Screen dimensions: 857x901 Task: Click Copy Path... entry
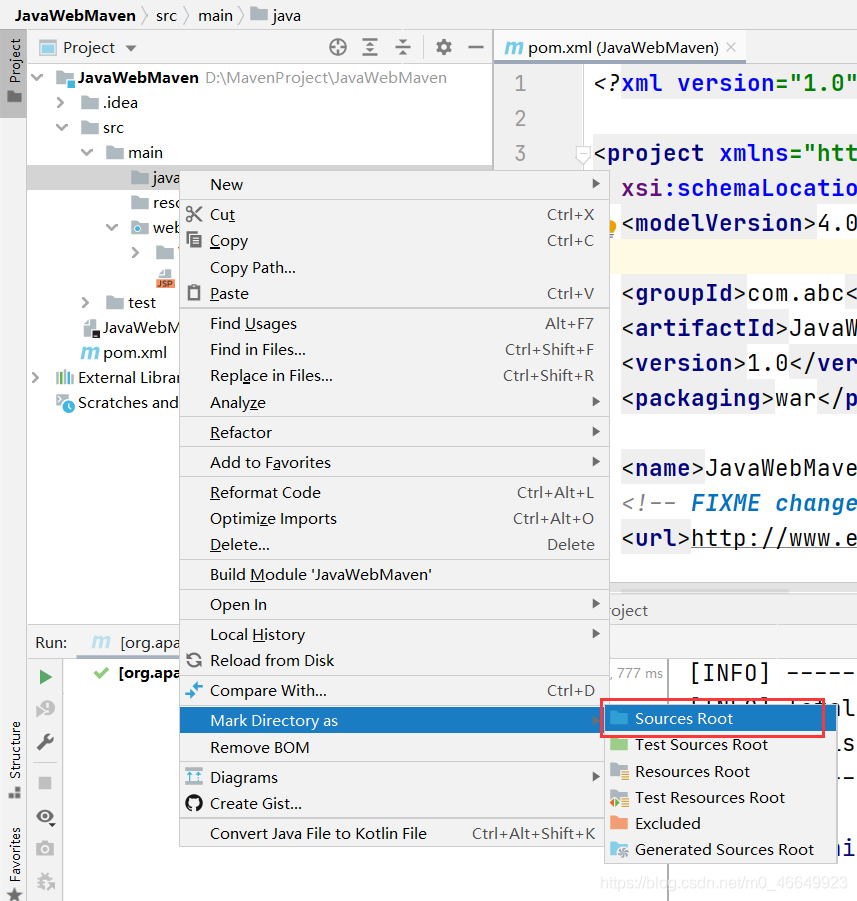(x=394, y=268)
